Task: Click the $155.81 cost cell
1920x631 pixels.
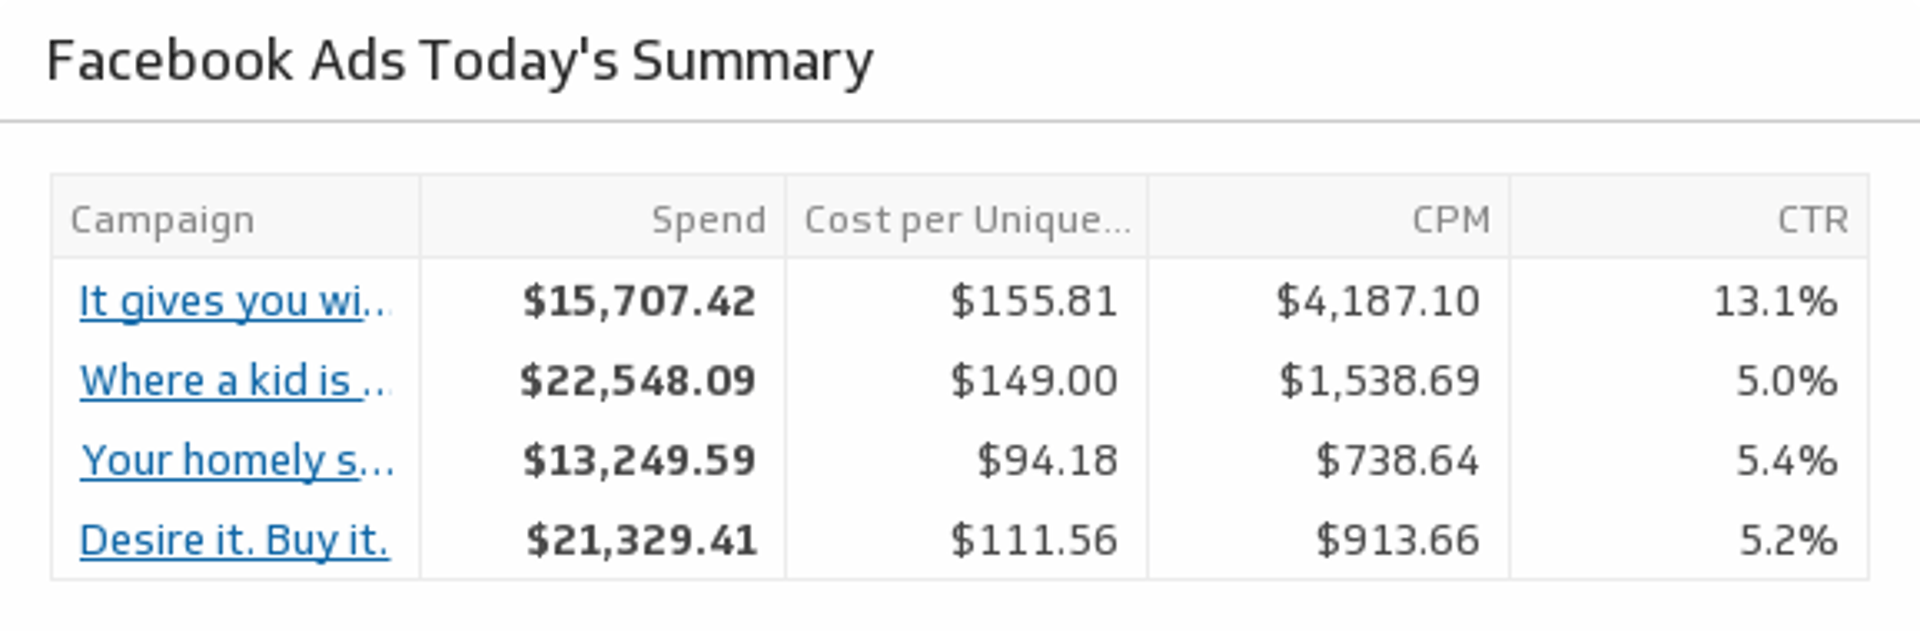Action: click(1033, 301)
